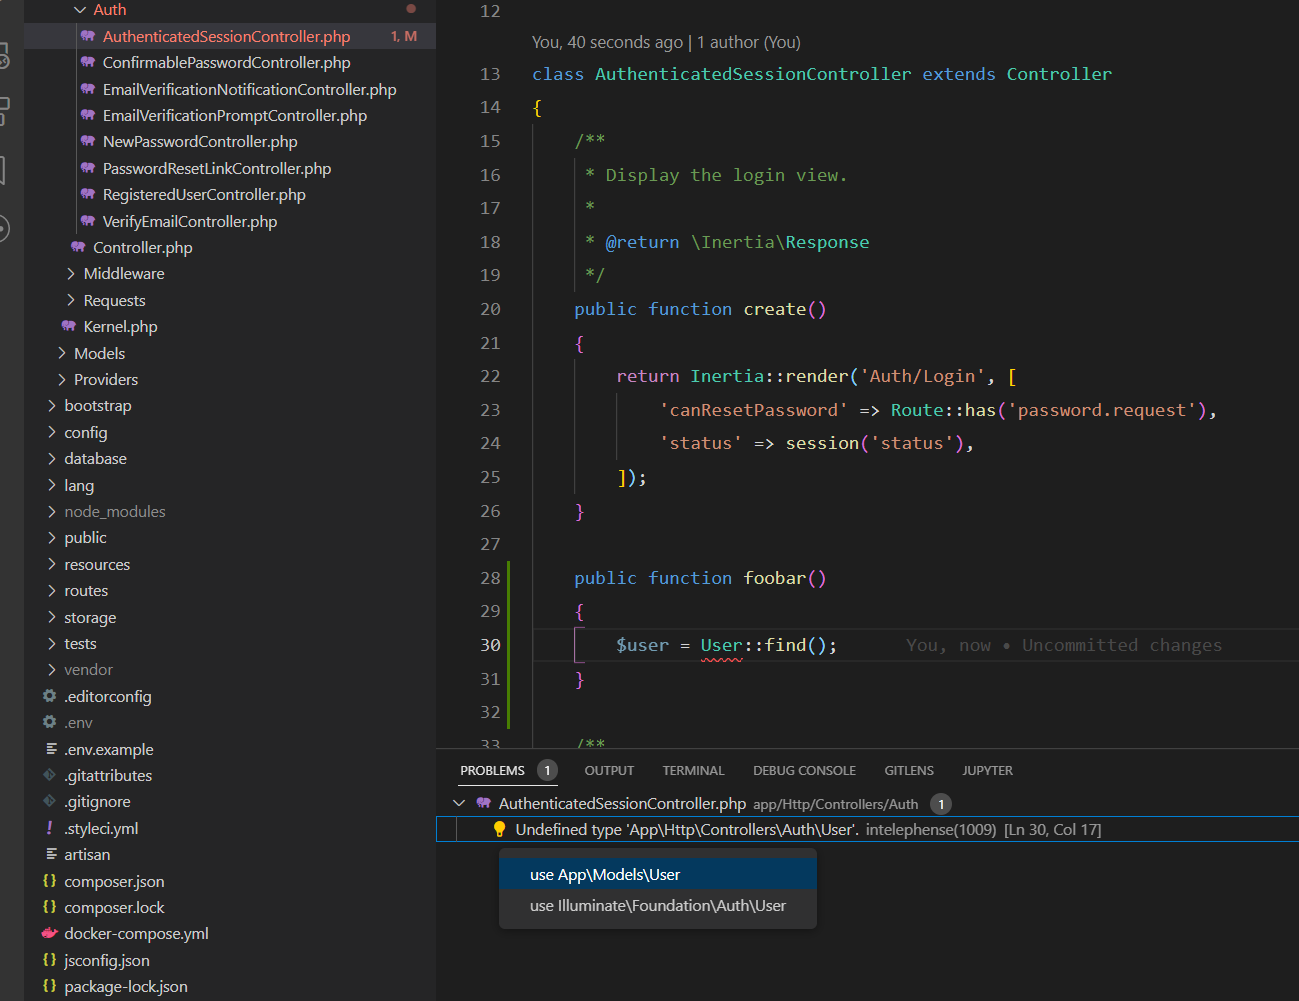The image size is (1299, 1001).
Task: Select the Undefined type error entry
Action: (x=686, y=829)
